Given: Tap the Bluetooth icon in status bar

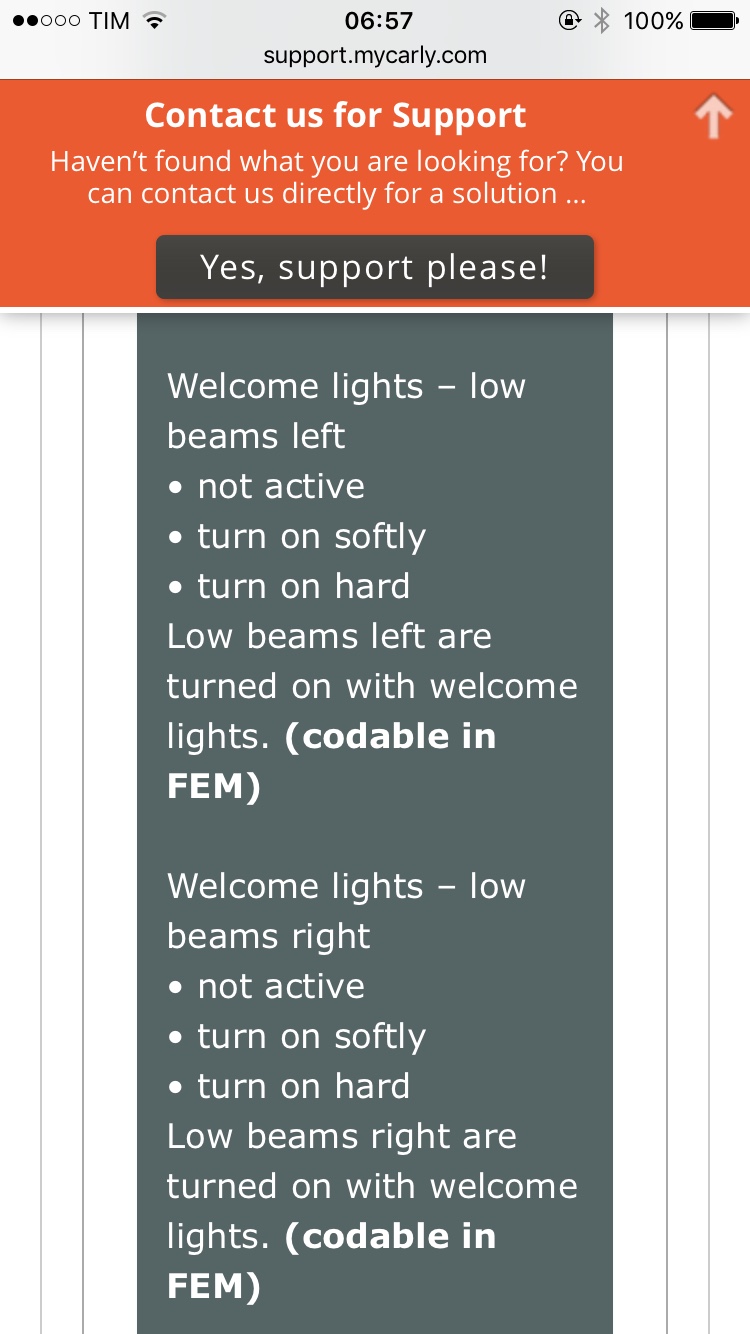Looking at the screenshot, I should 601,21.
